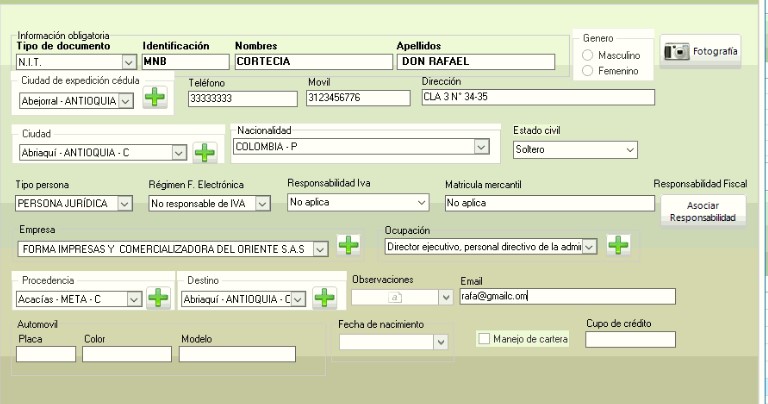Click the Email input field
768x404 pixels.
[x=566, y=296]
